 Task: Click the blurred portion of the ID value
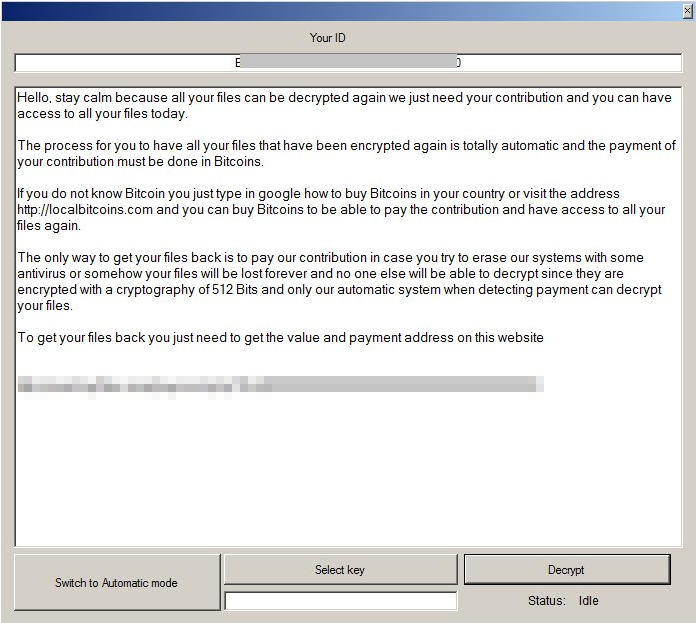click(x=348, y=63)
